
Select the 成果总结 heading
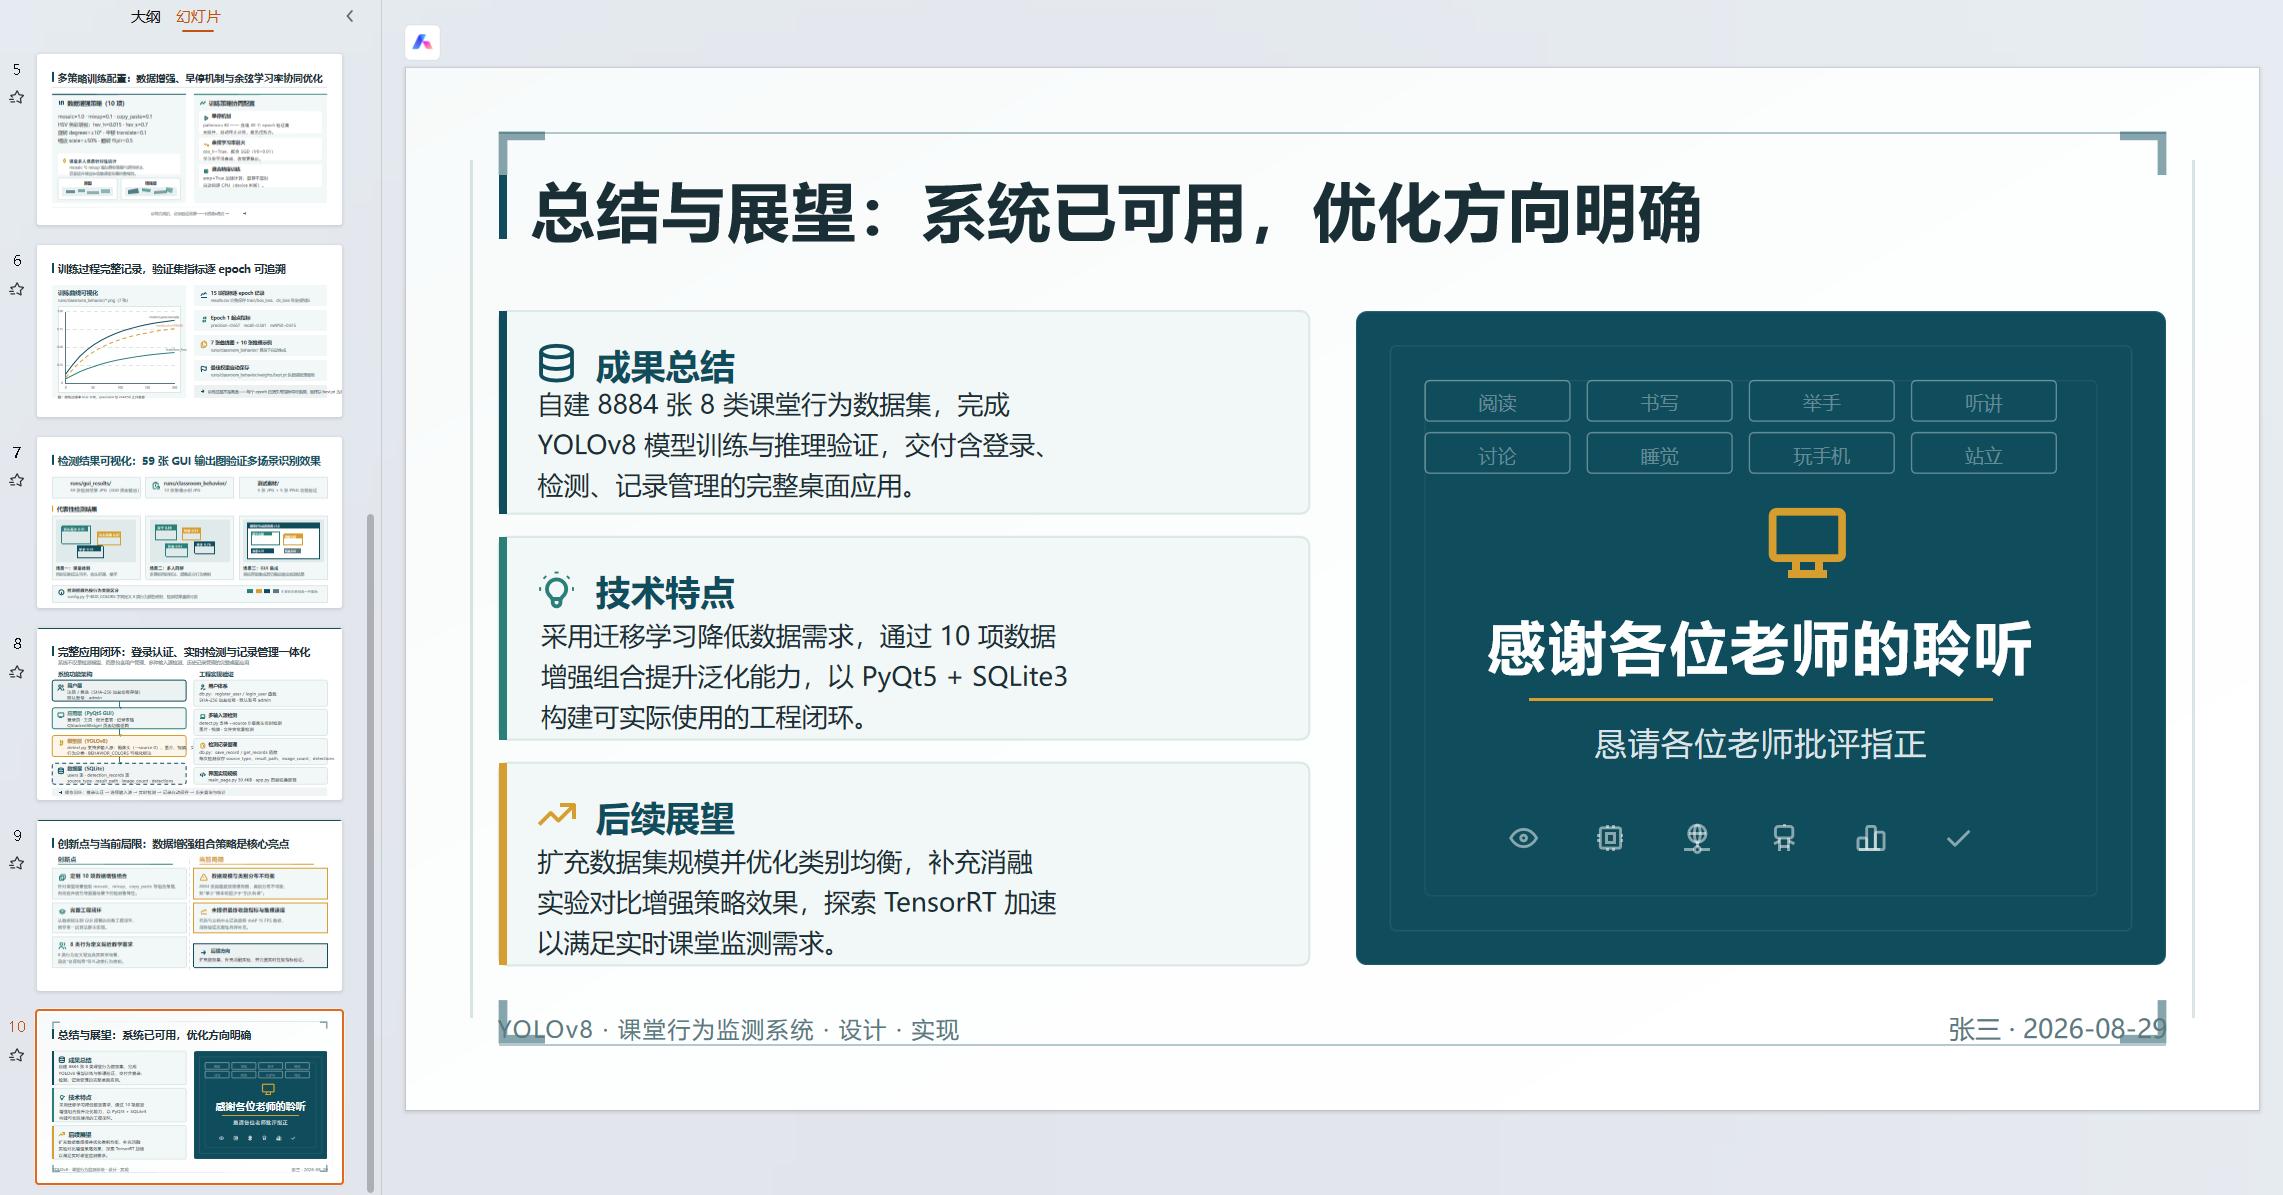click(x=665, y=367)
